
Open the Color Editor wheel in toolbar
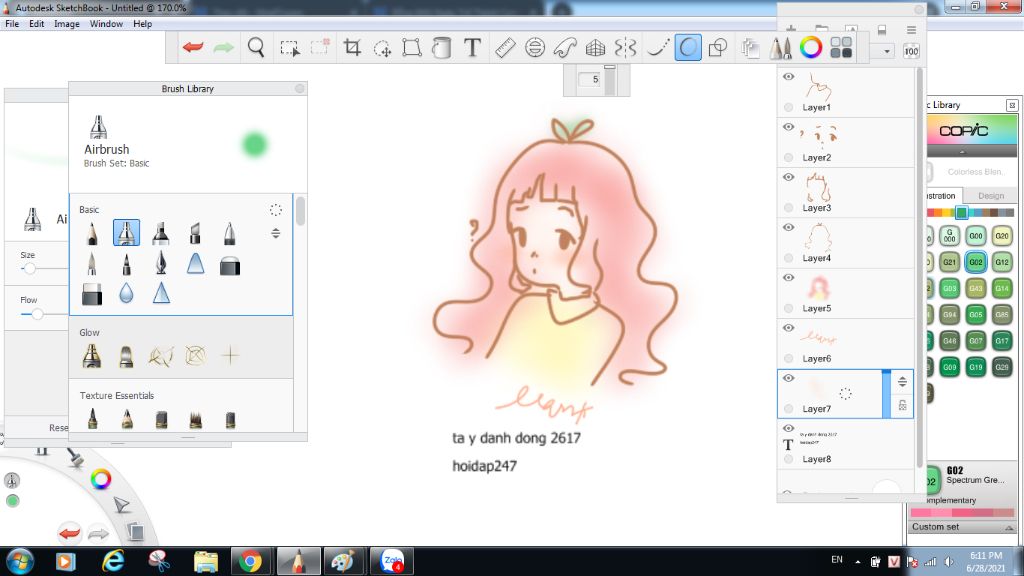[x=811, y=48]
